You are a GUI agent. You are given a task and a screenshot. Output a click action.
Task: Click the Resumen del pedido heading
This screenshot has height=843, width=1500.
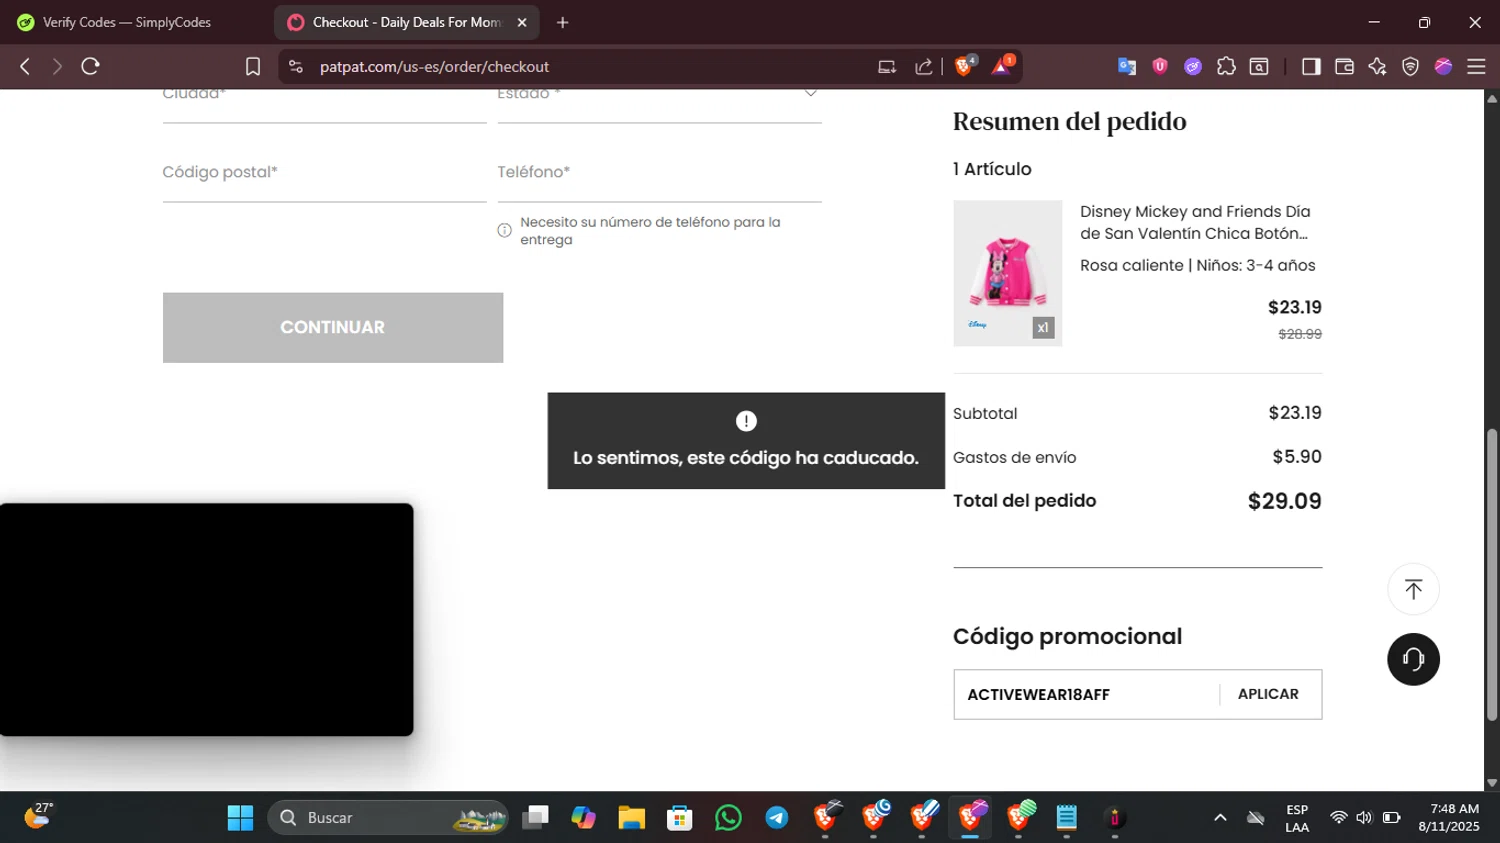pos(1069,122)
